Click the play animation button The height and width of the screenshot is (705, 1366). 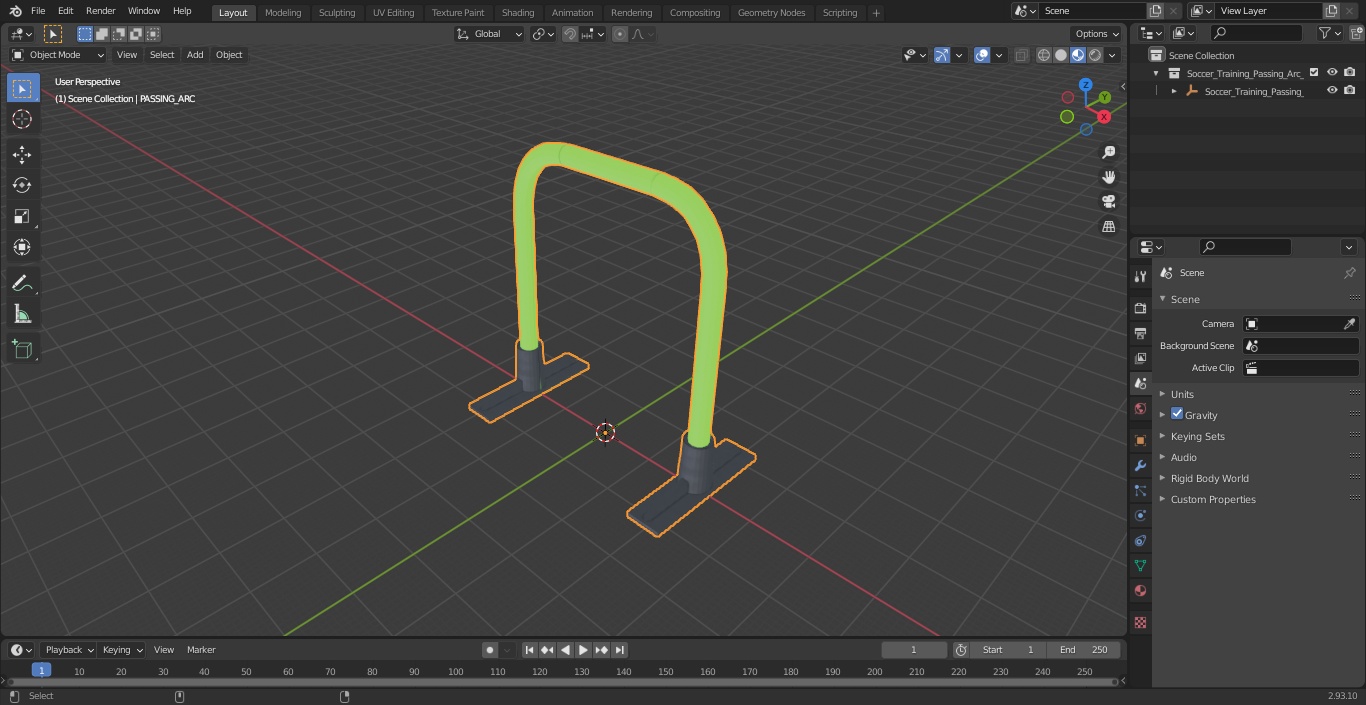(583, 650)
